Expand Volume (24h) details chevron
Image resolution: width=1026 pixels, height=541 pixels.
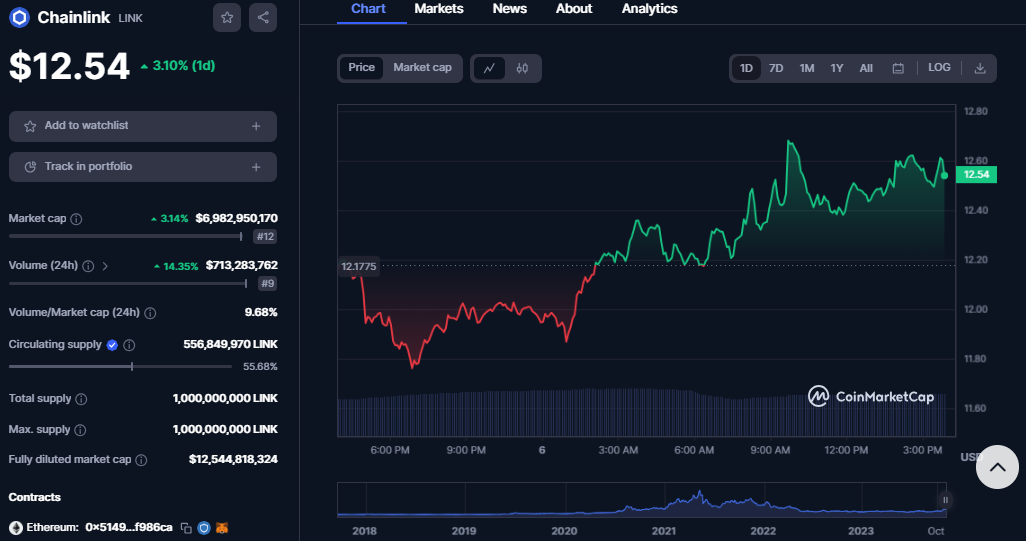105,266
